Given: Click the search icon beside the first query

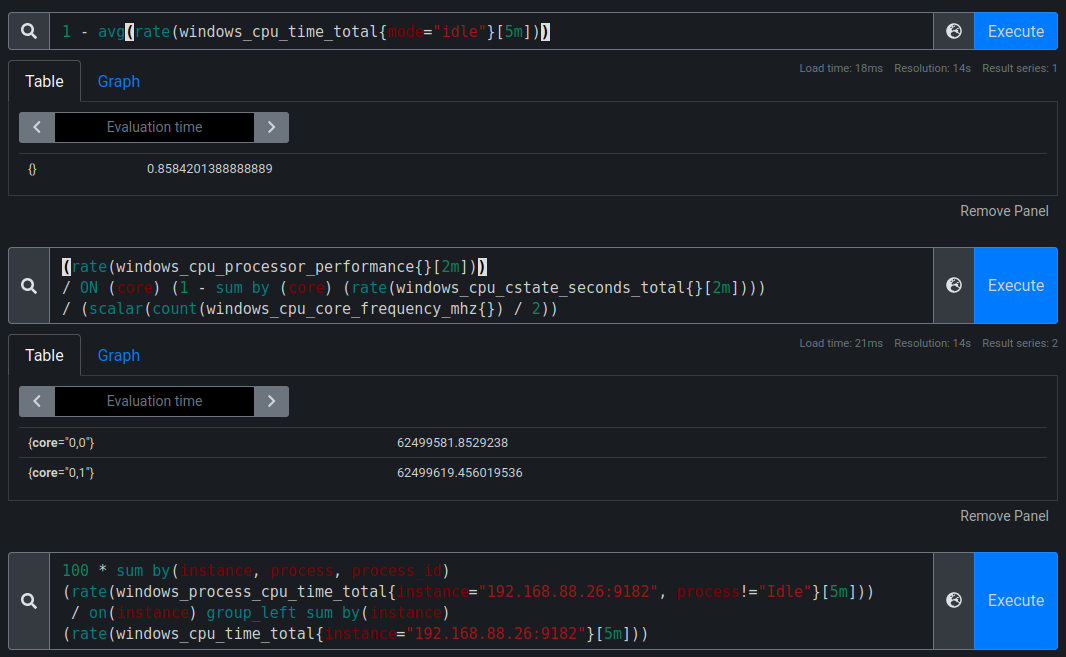Looking at the screenshot, I should click(x=28, y=31).
